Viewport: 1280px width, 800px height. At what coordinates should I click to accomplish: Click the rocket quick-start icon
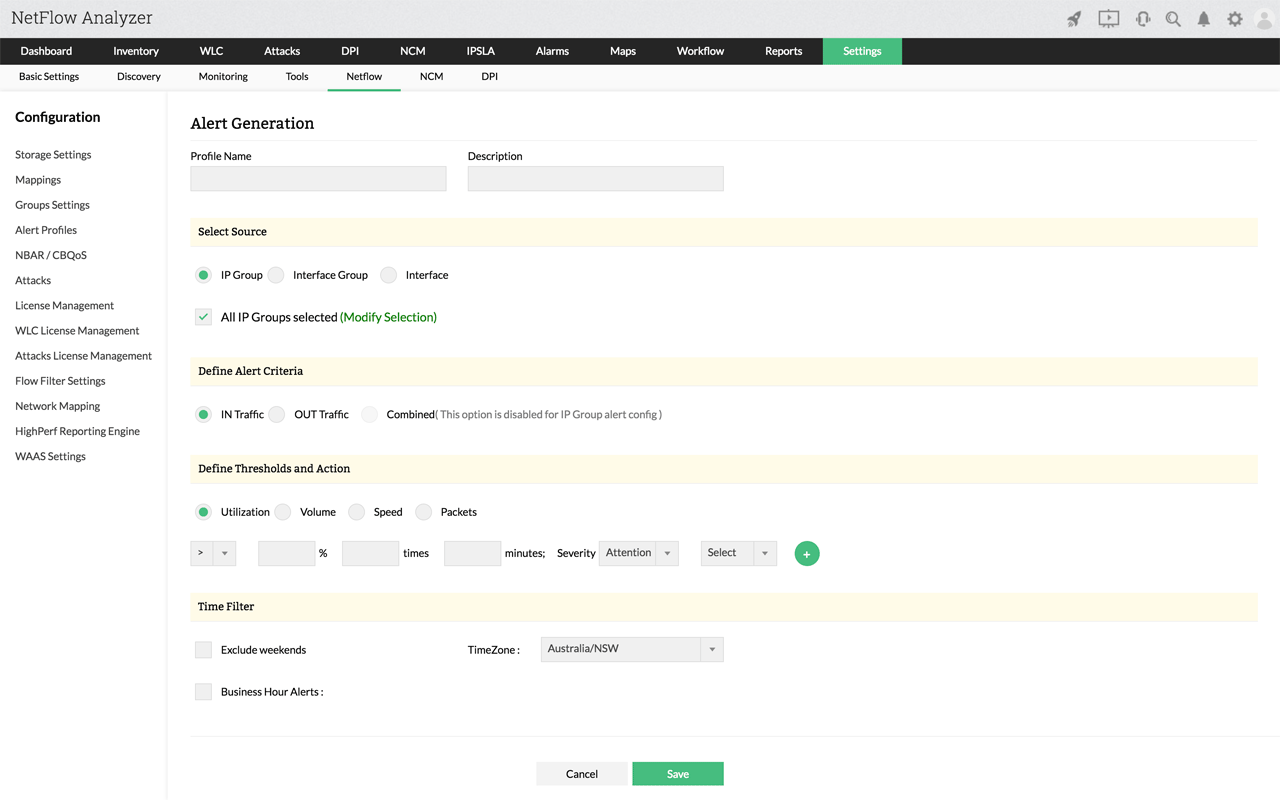(x=1074, y=19)
